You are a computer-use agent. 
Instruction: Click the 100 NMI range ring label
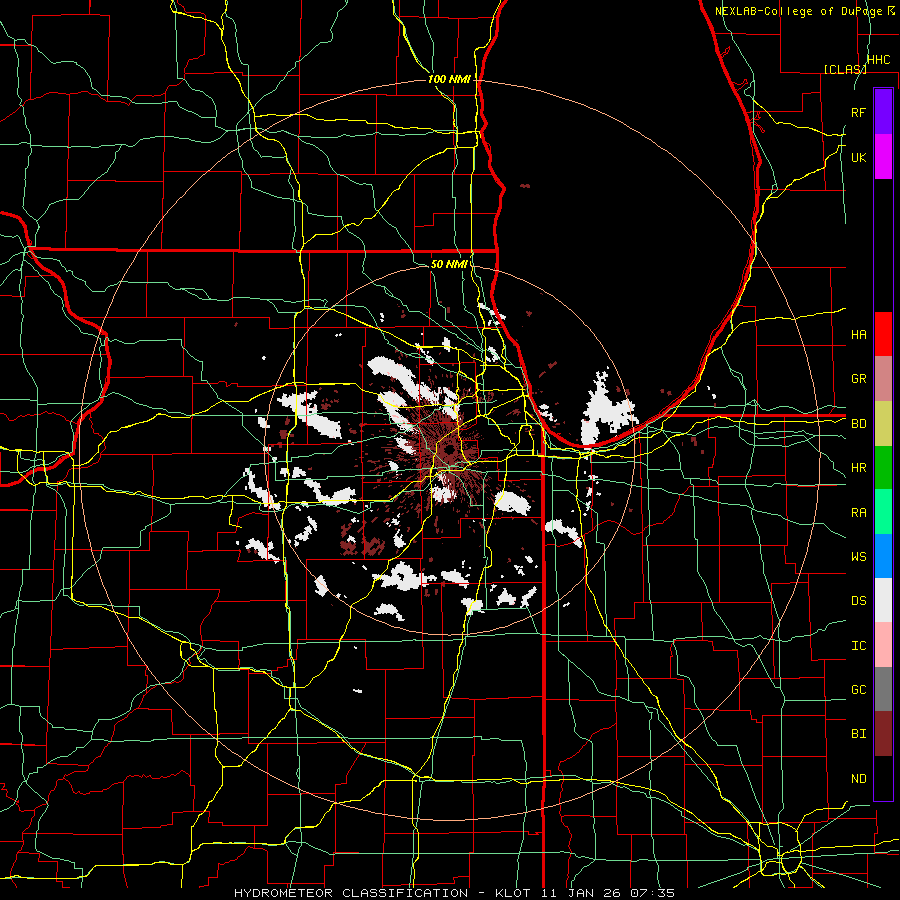[449, 79]
